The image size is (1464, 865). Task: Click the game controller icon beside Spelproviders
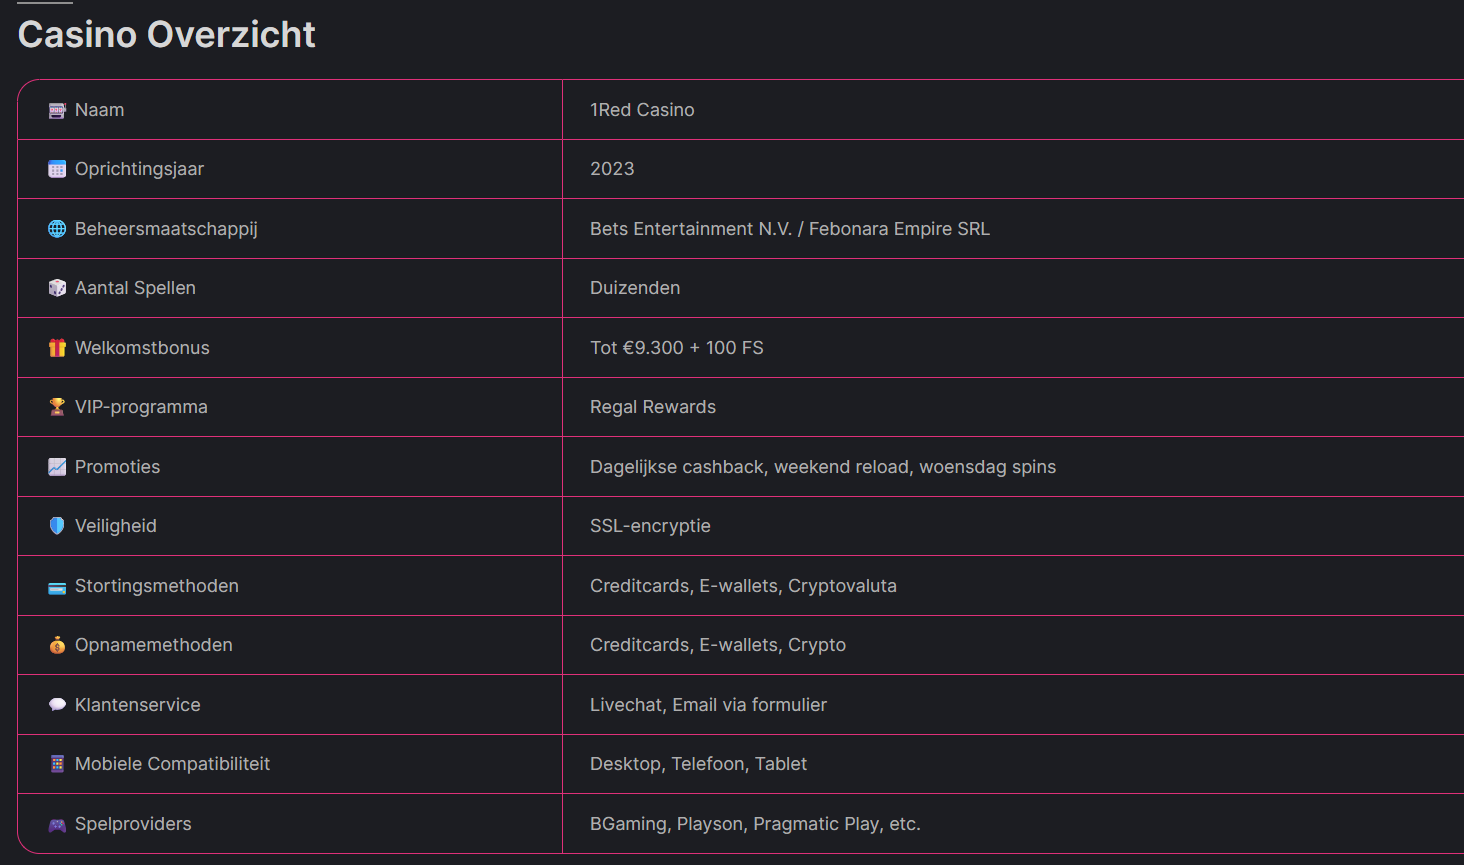click(57, 825)
